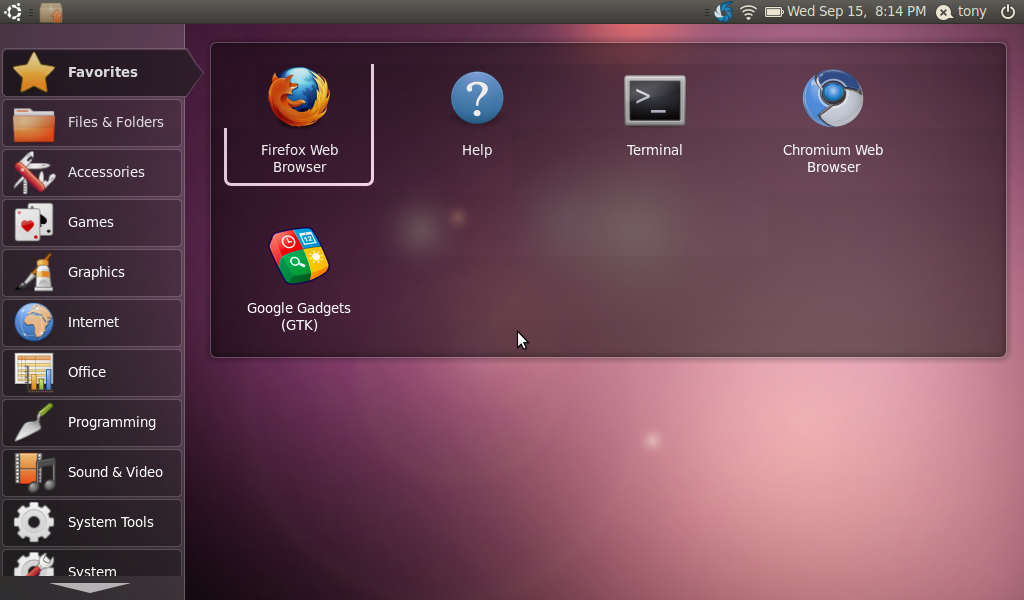Select the Favorites category
The height and width of the screenshot is (600, 1024).
(93, 72)
